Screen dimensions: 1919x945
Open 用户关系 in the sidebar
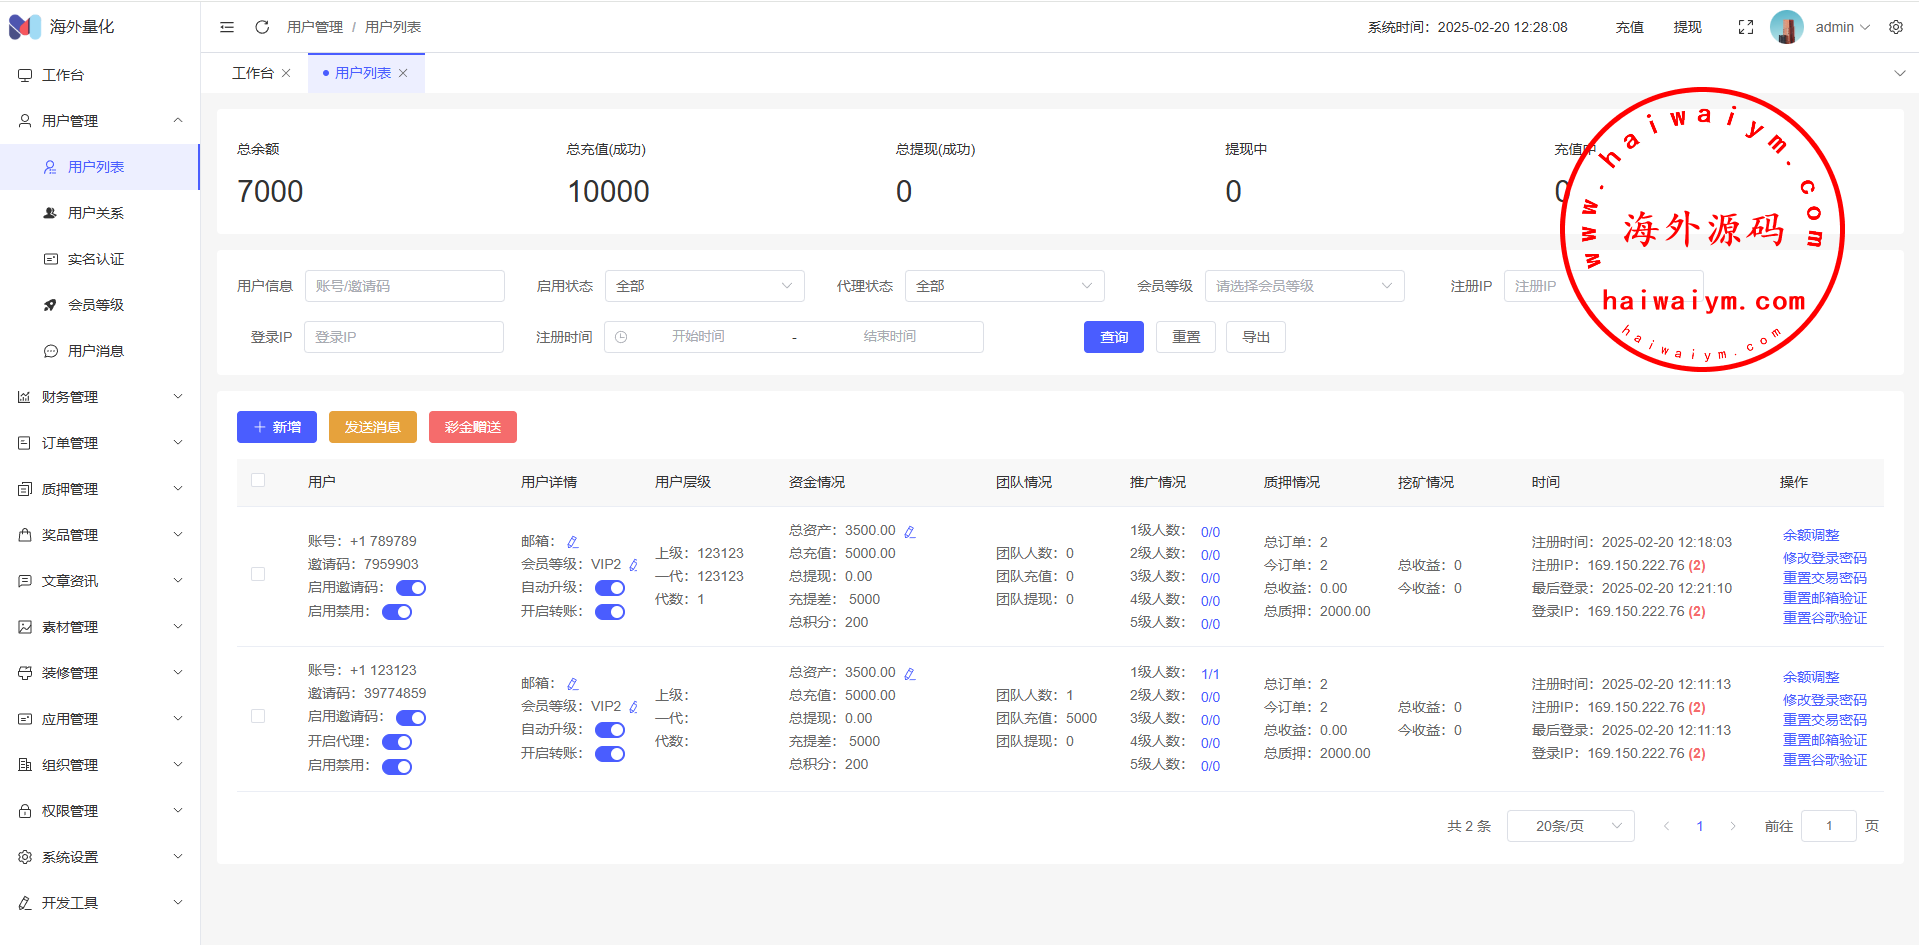[x=96, y=213]
